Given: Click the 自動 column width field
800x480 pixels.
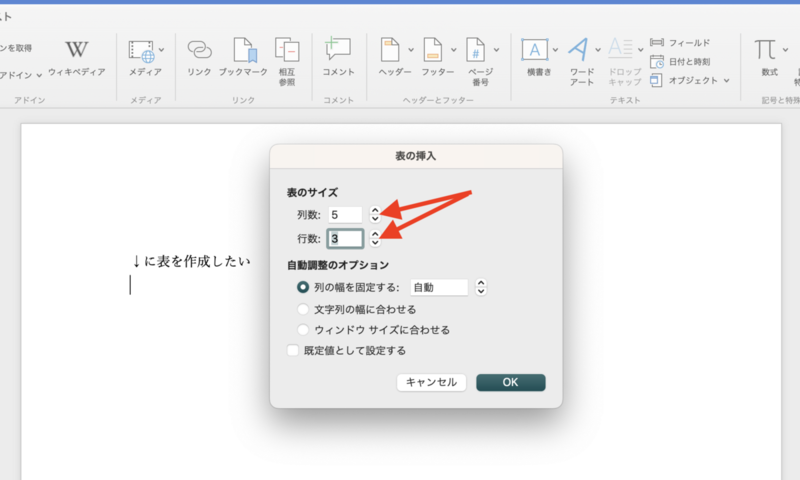Looking at the screenshot, I should (439, 287).
